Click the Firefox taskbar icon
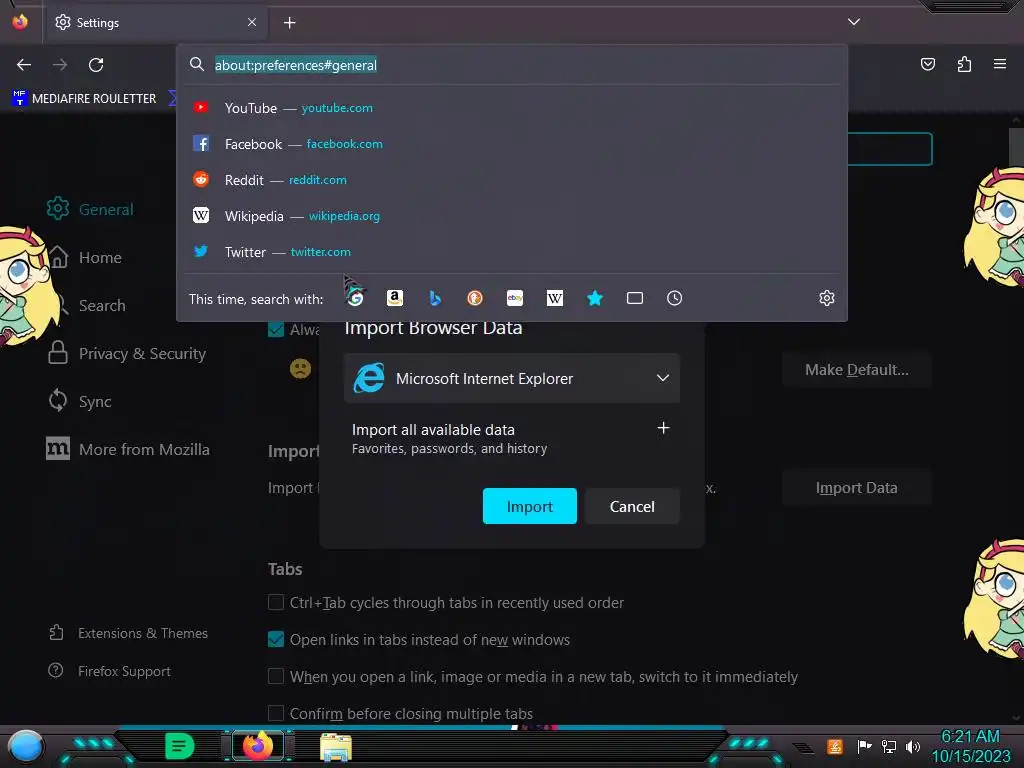 pos(258,746)
